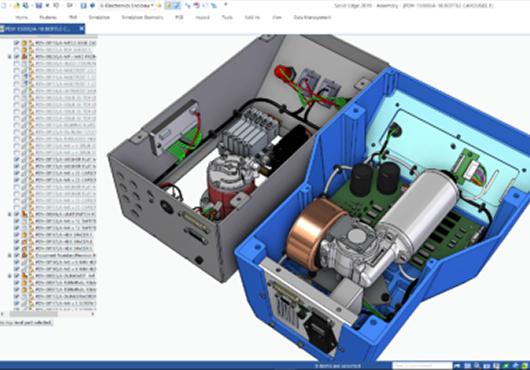The width and height of the screenshot is (530, 370).
Task: Select the copper cylinder part in the 3D model
Action: 313,233
